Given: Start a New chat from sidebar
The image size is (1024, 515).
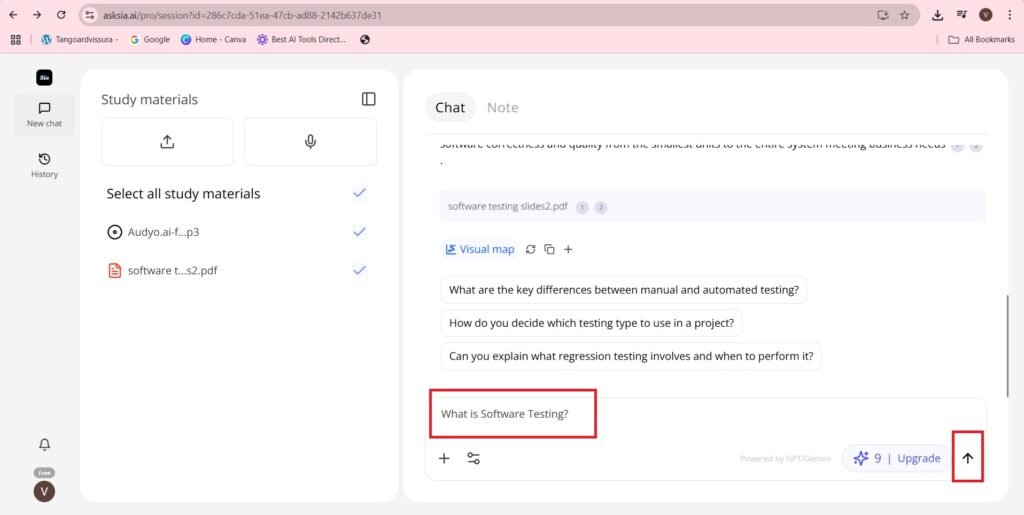Looking at the screenshot, I should coord(44,114).
